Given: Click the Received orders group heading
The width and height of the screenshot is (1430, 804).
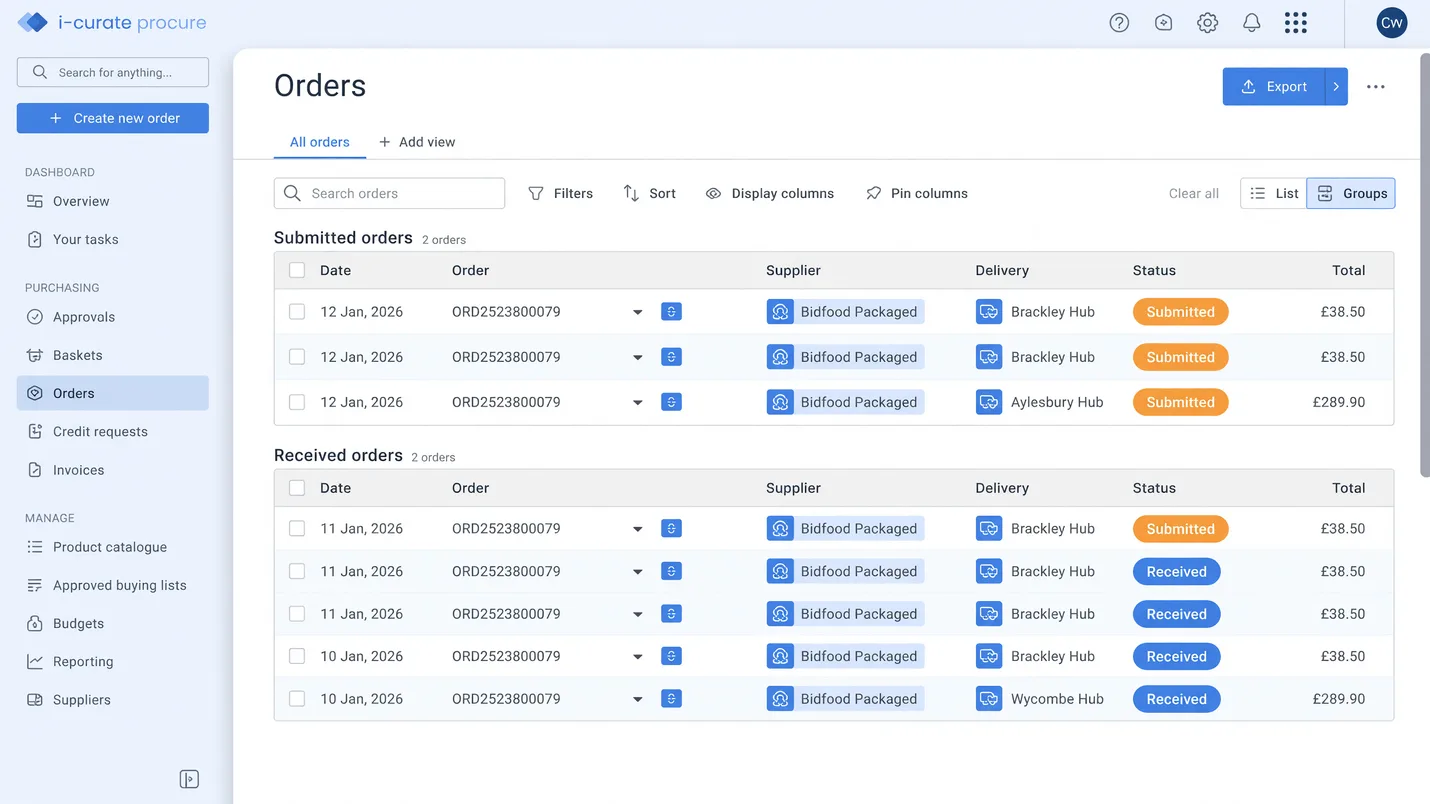Looking at the screenshot, I should point(338,455).
